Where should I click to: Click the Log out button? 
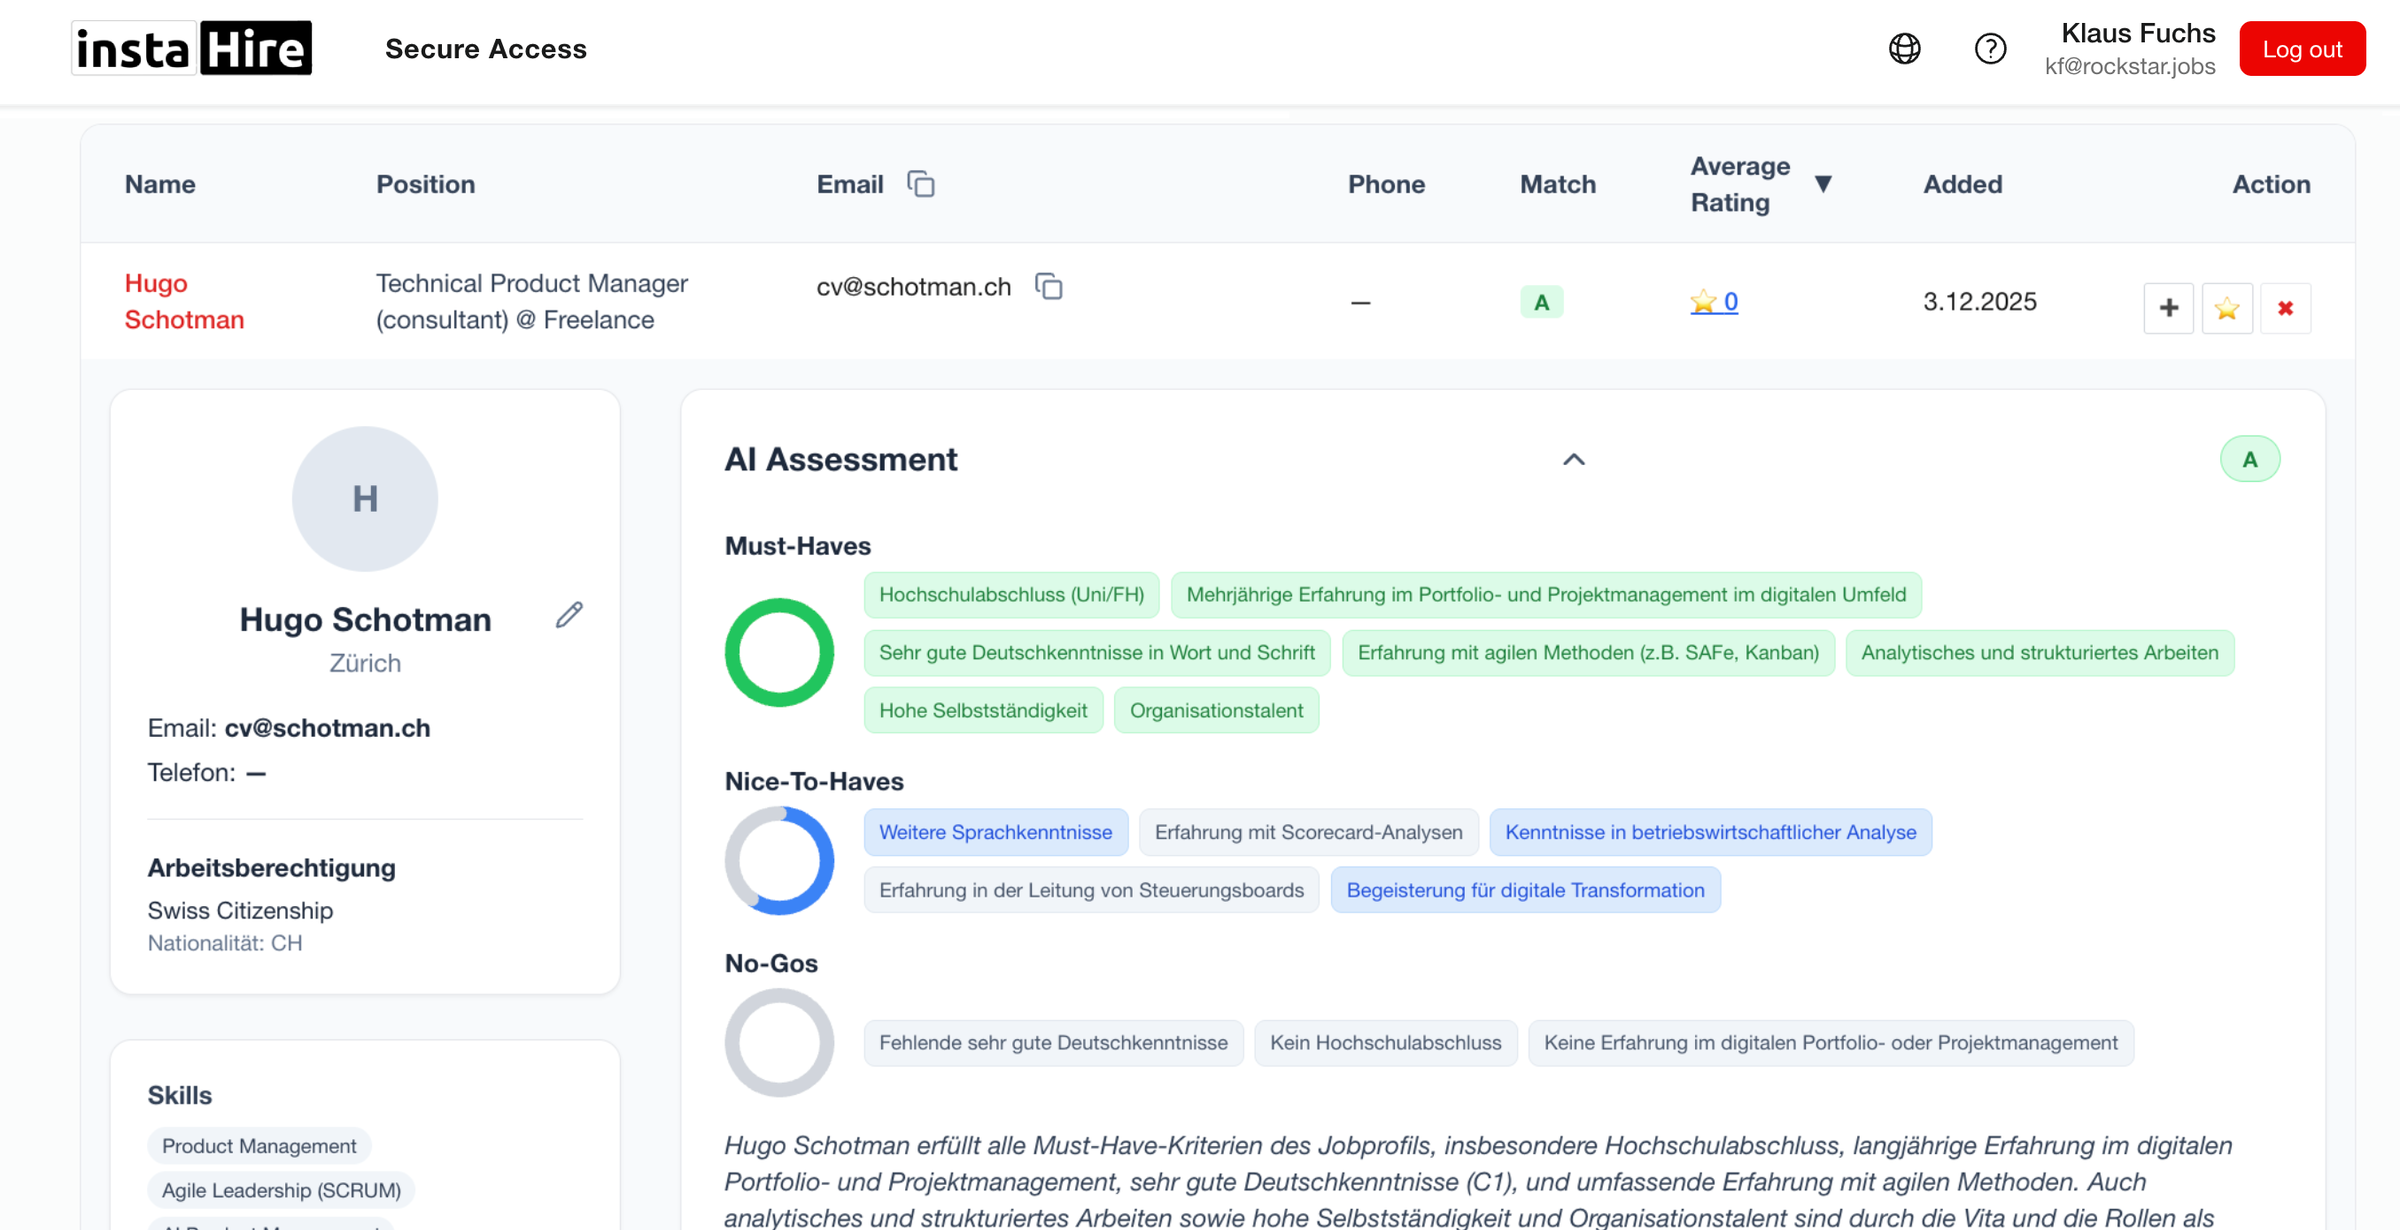[x=2301, y=48]
